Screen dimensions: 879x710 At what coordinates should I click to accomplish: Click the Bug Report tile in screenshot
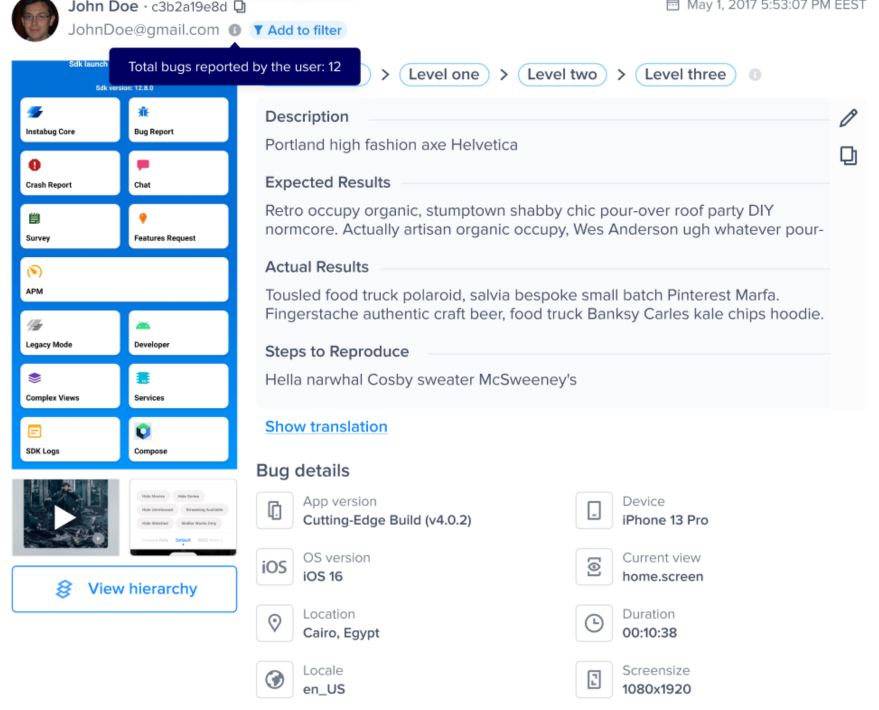[x=178, y=119]
